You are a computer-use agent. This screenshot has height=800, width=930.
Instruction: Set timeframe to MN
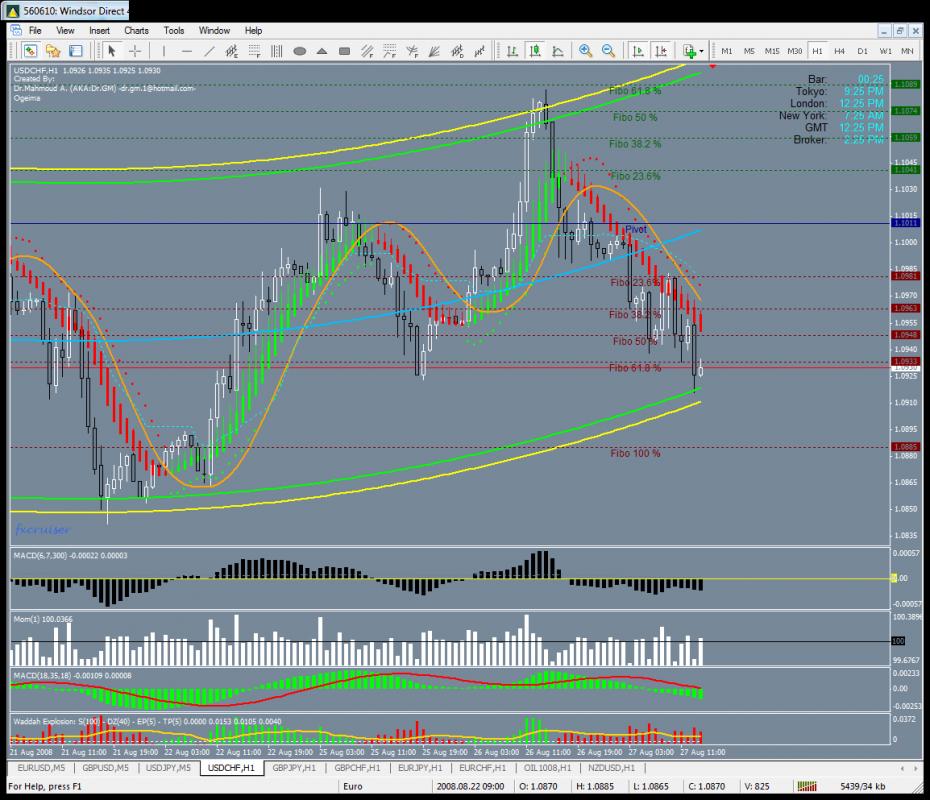(907, 51)
